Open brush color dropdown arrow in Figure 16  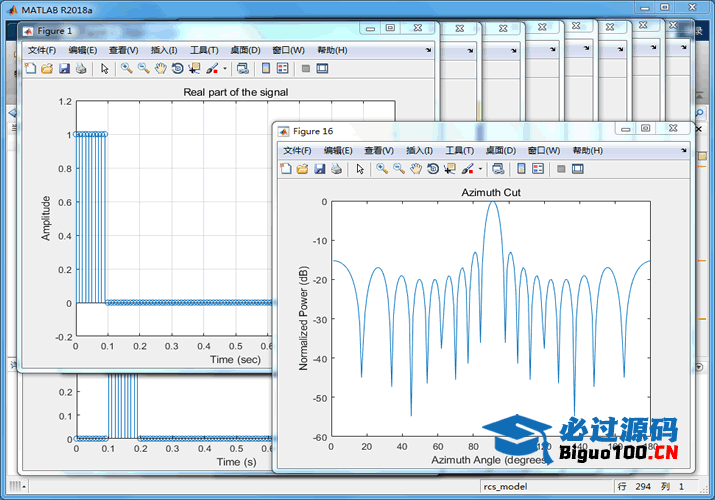(x=480, y=169)
